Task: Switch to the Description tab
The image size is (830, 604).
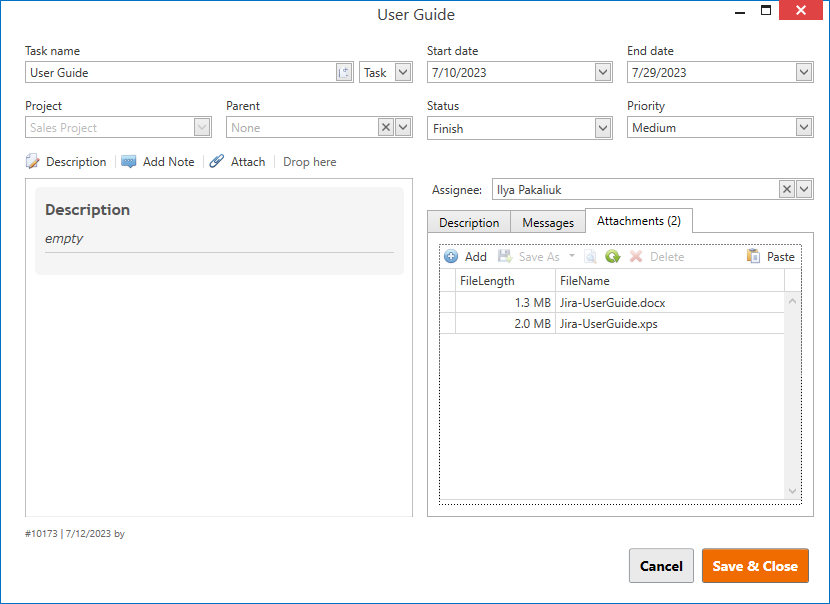Action: click(468, 221)
